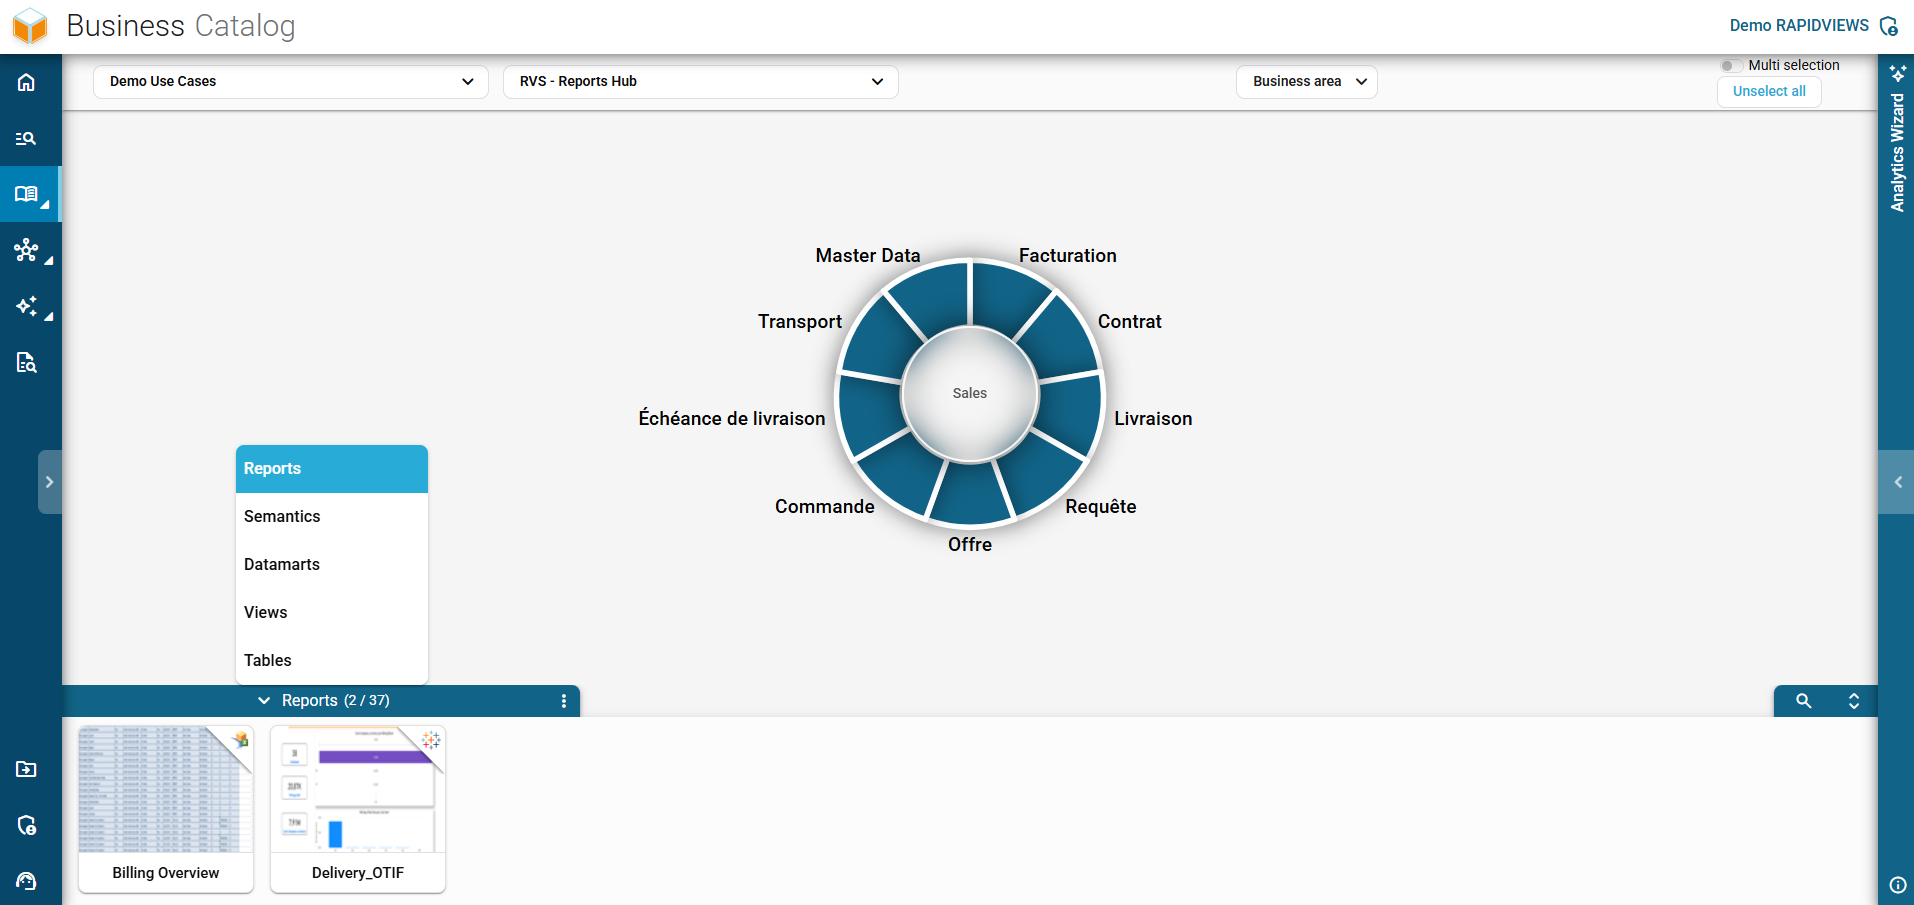Viewport: 1914px width, 905px height.
Task: Select the Requête wheel label
Action: coord(1101,507)
